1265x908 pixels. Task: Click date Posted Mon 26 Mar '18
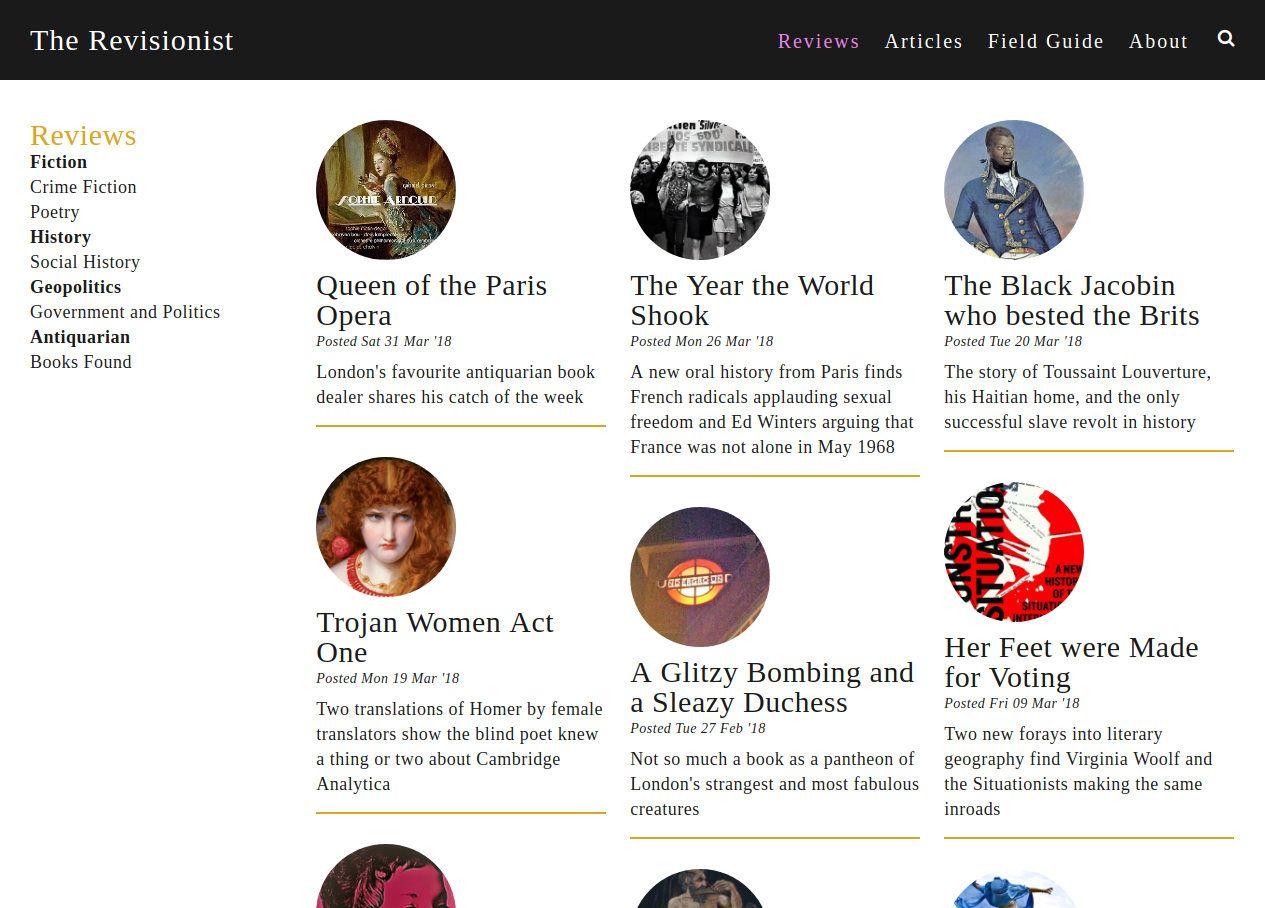702,341
